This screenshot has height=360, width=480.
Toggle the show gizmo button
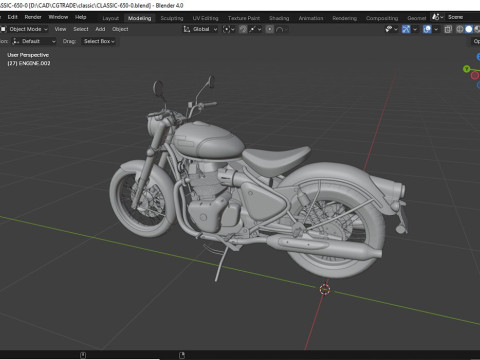pos(406,29)
